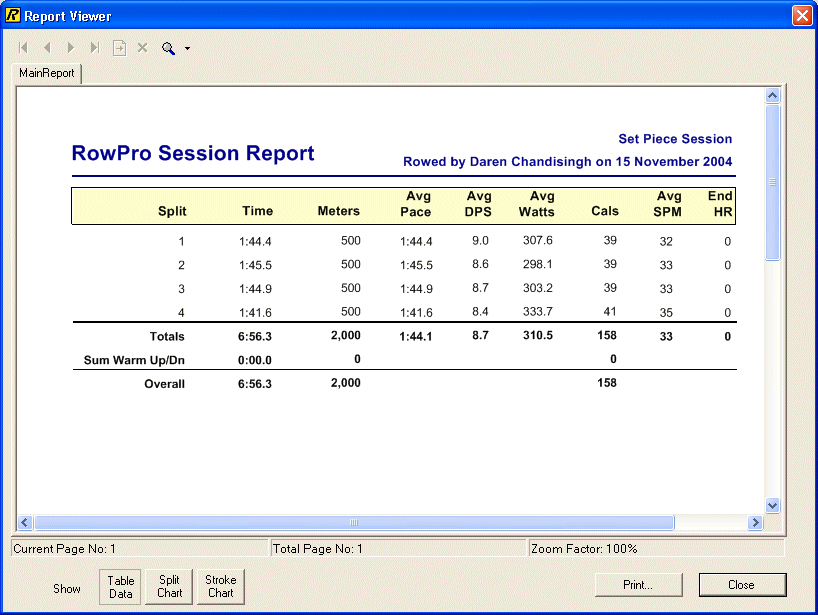
Task: Select the MainReport tab
Action: (46, 73)
